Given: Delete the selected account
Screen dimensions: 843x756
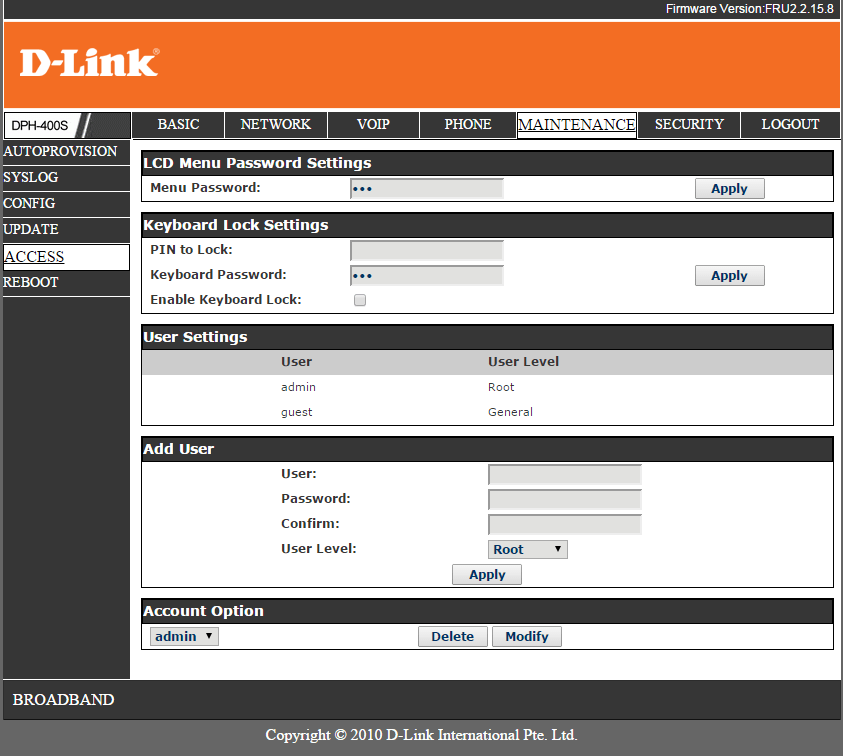Looking at the screenshot, I should [x=453, y=637].
